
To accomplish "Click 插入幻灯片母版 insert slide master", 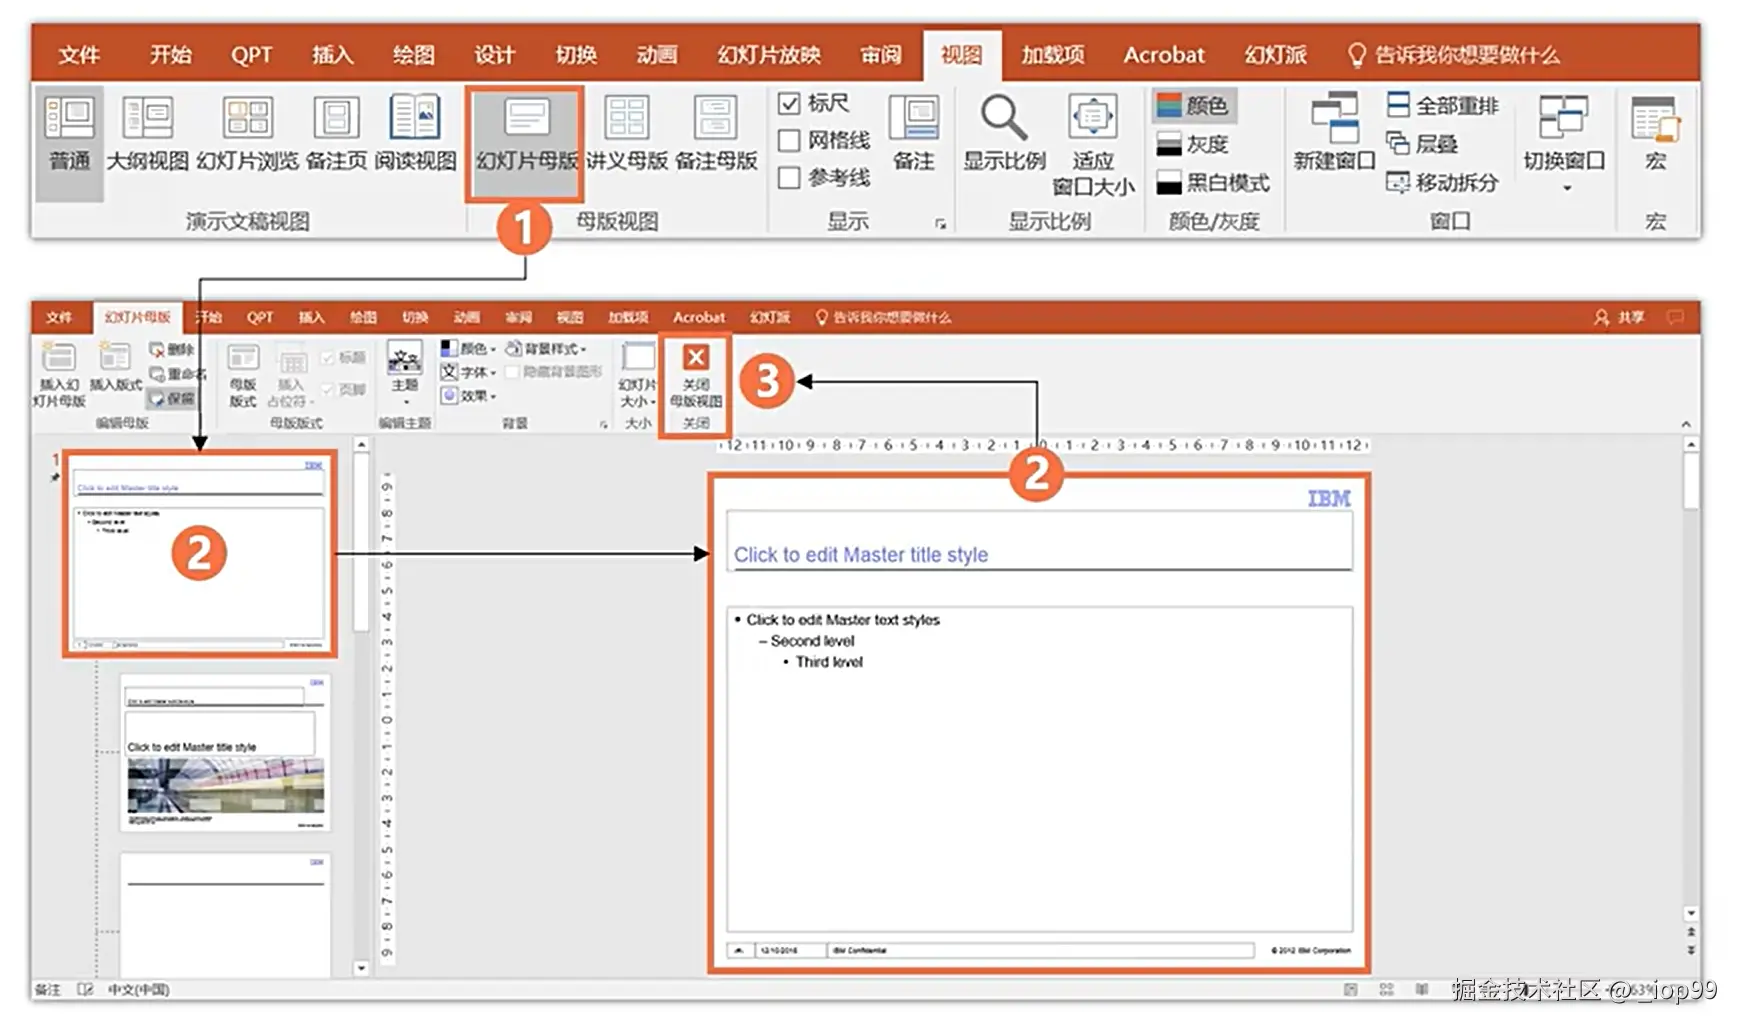I will pos(59,374).
